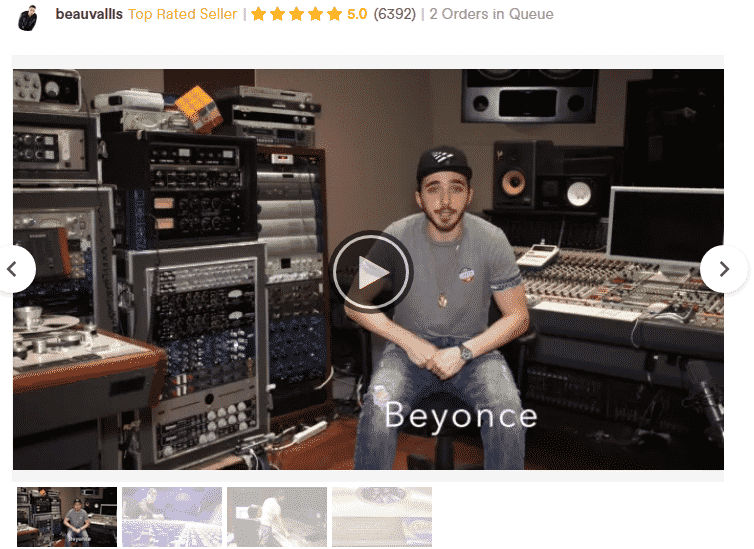The width and height of the screenshot is (754, 549).
Task: Open the beauvallis seller name link
Action: [89, 14]
